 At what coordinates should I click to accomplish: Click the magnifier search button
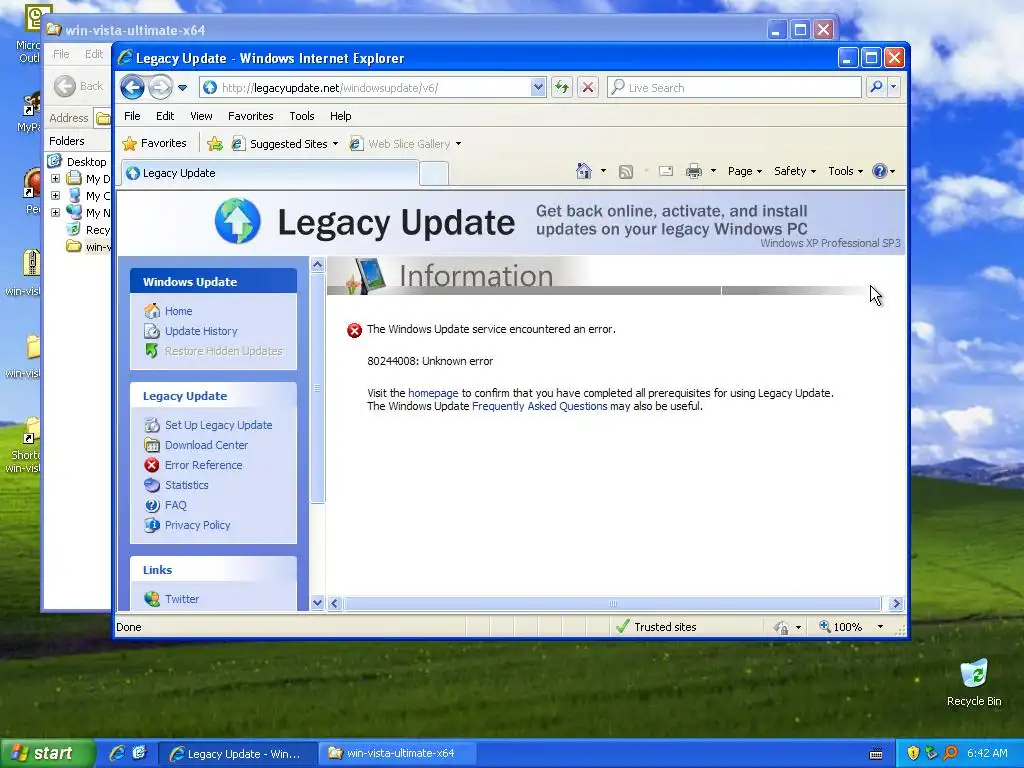pyautogui.click(x=876, y=88)
